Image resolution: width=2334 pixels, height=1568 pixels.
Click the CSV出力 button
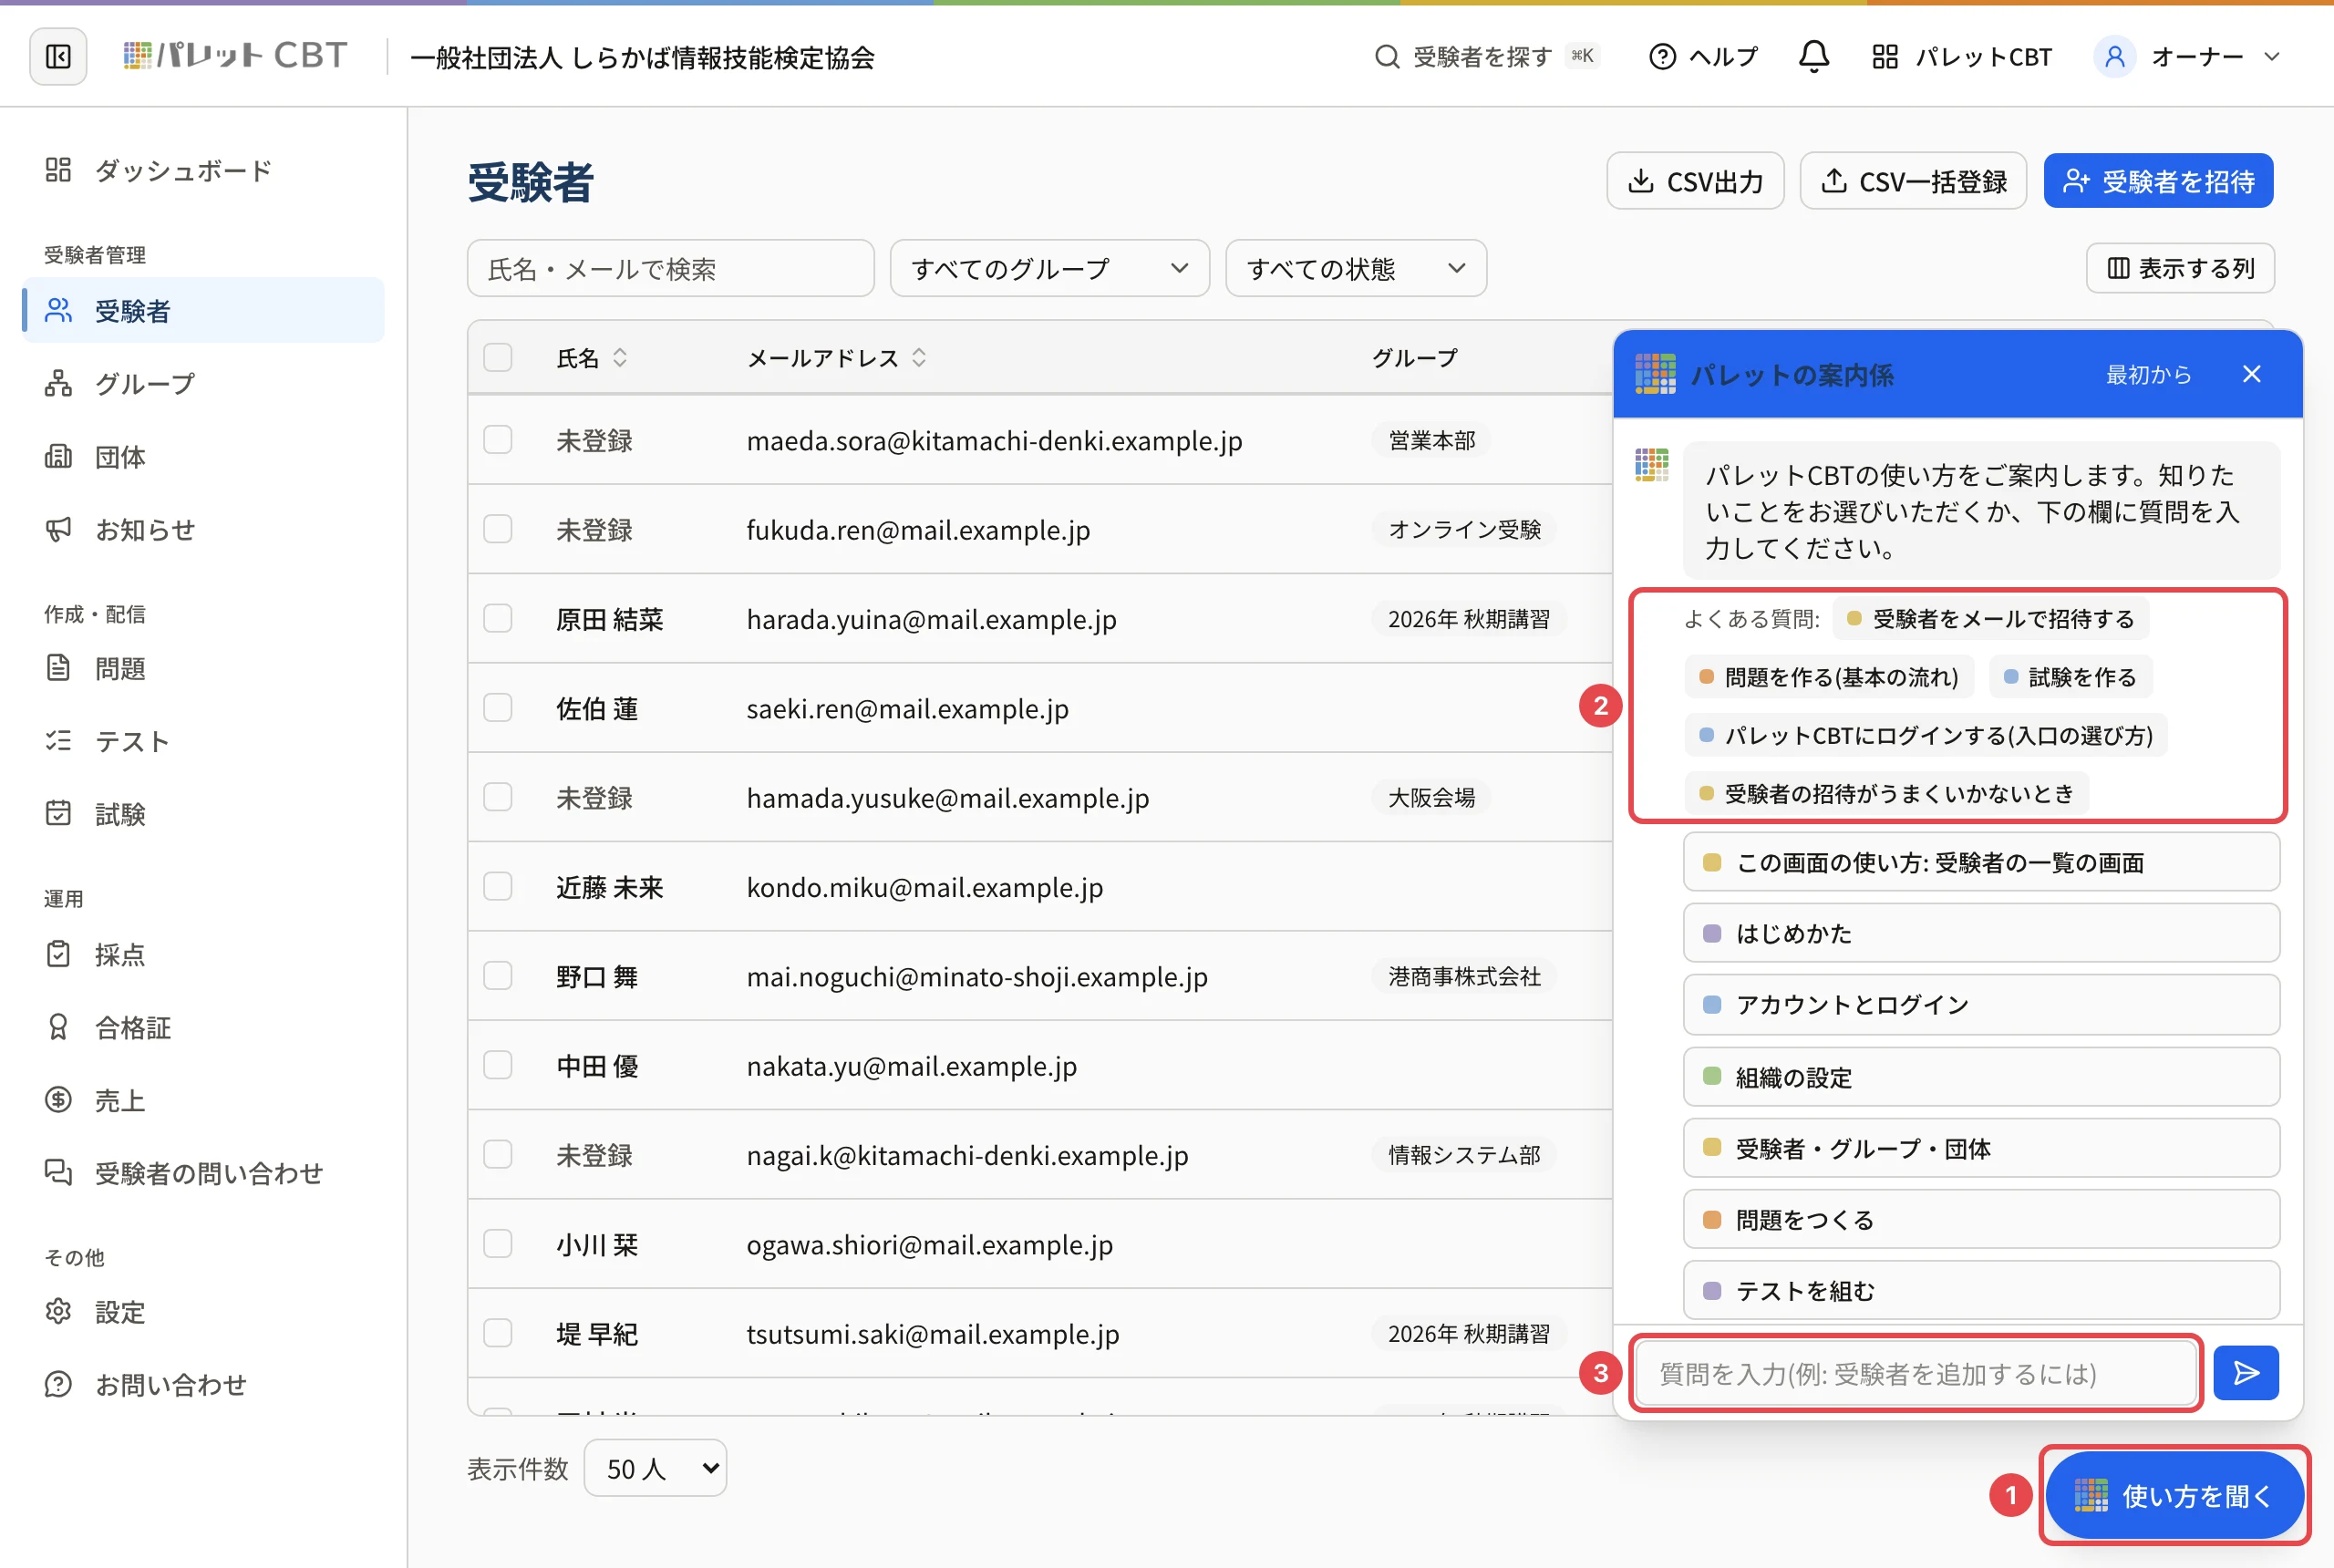point(1695,181)
